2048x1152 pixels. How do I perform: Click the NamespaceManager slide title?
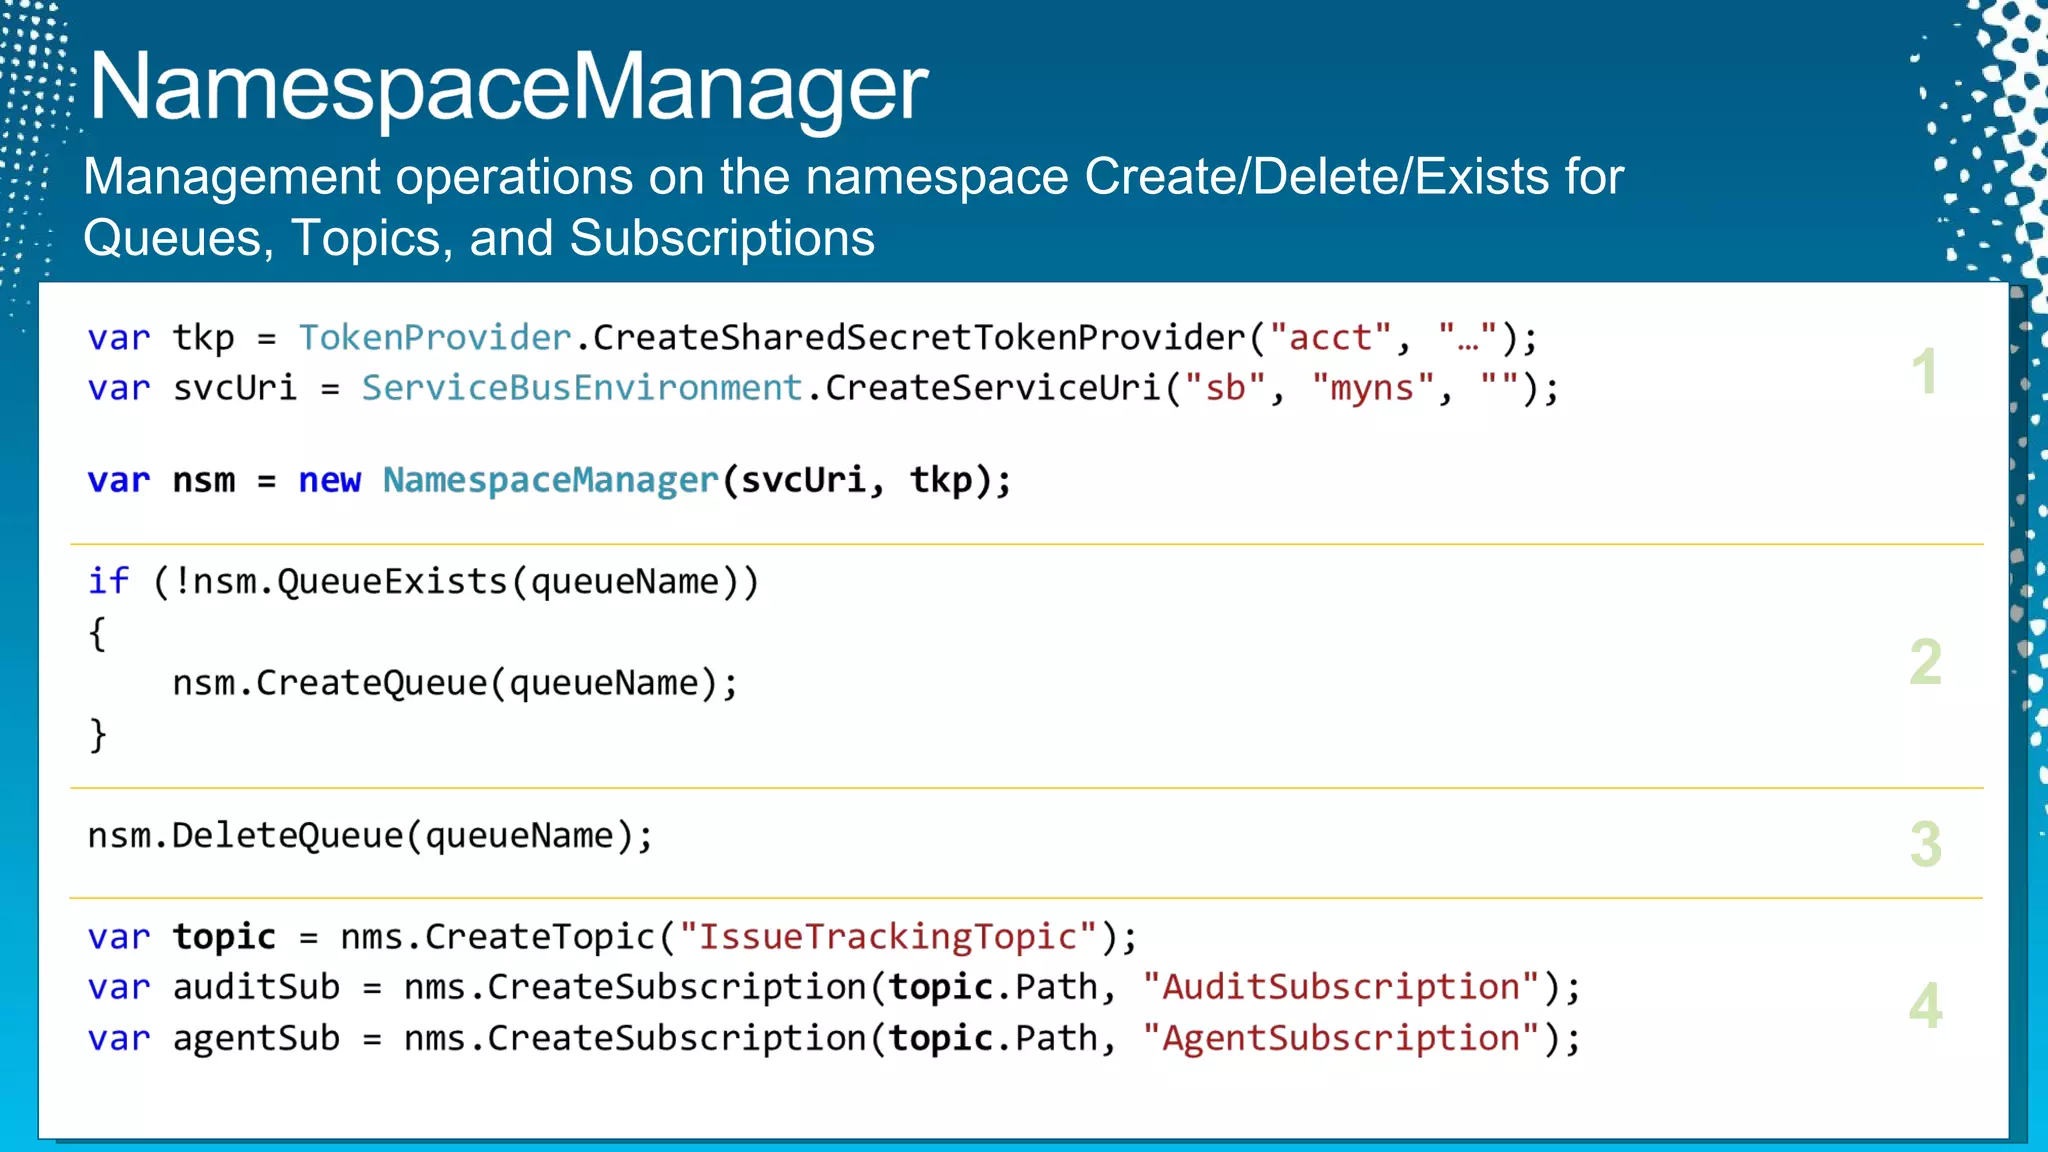(x=508, y=88)
